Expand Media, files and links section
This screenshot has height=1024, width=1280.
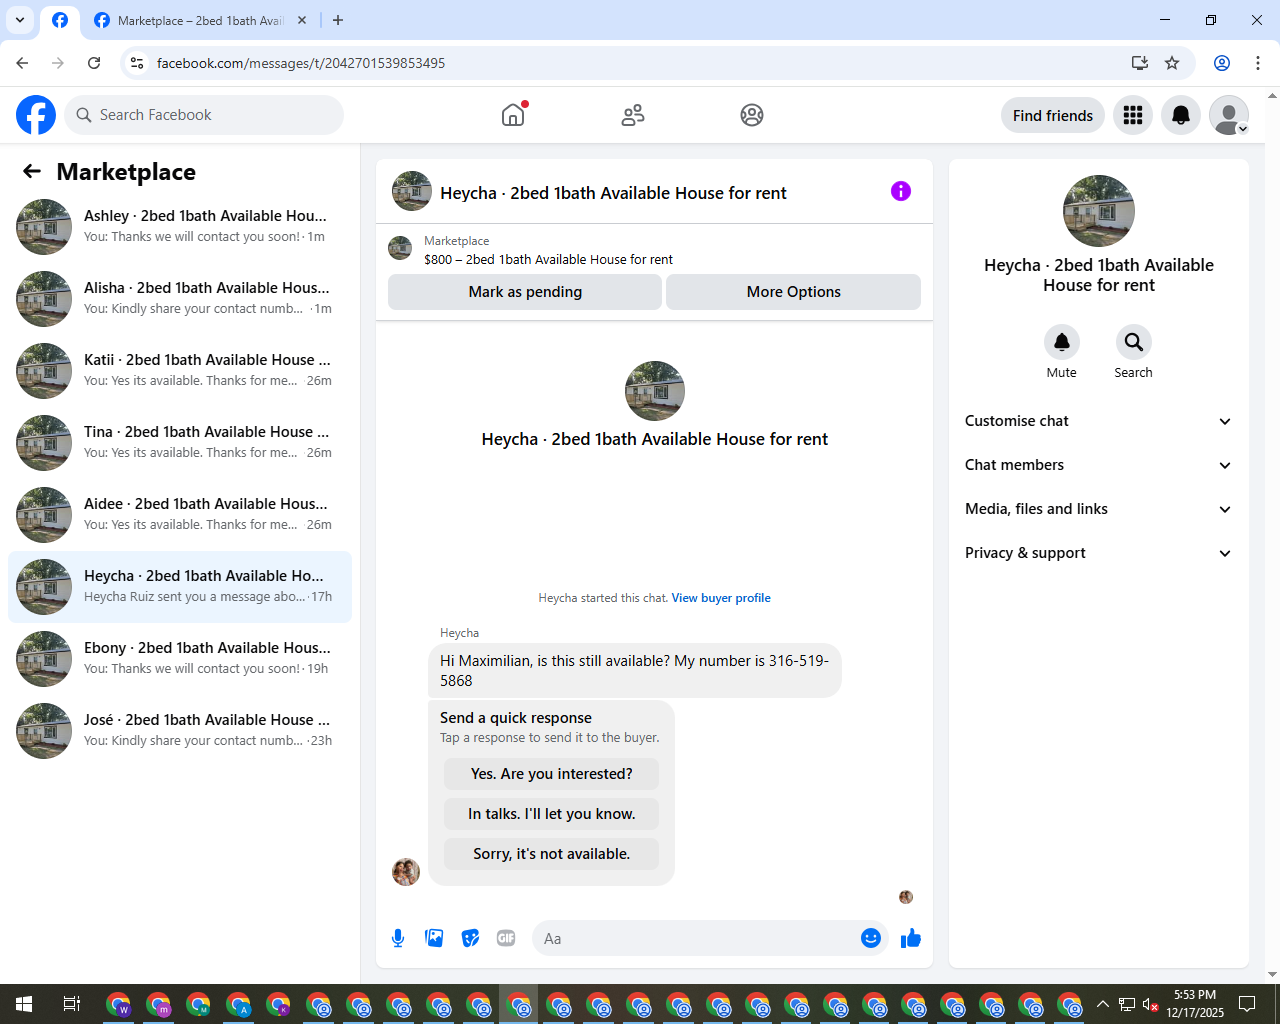tap(1099, 509)
